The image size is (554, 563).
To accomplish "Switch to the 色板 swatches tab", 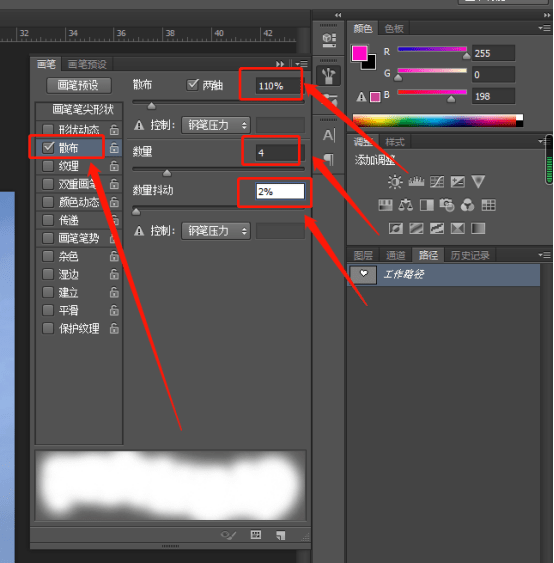I will (x=394, y=28).
